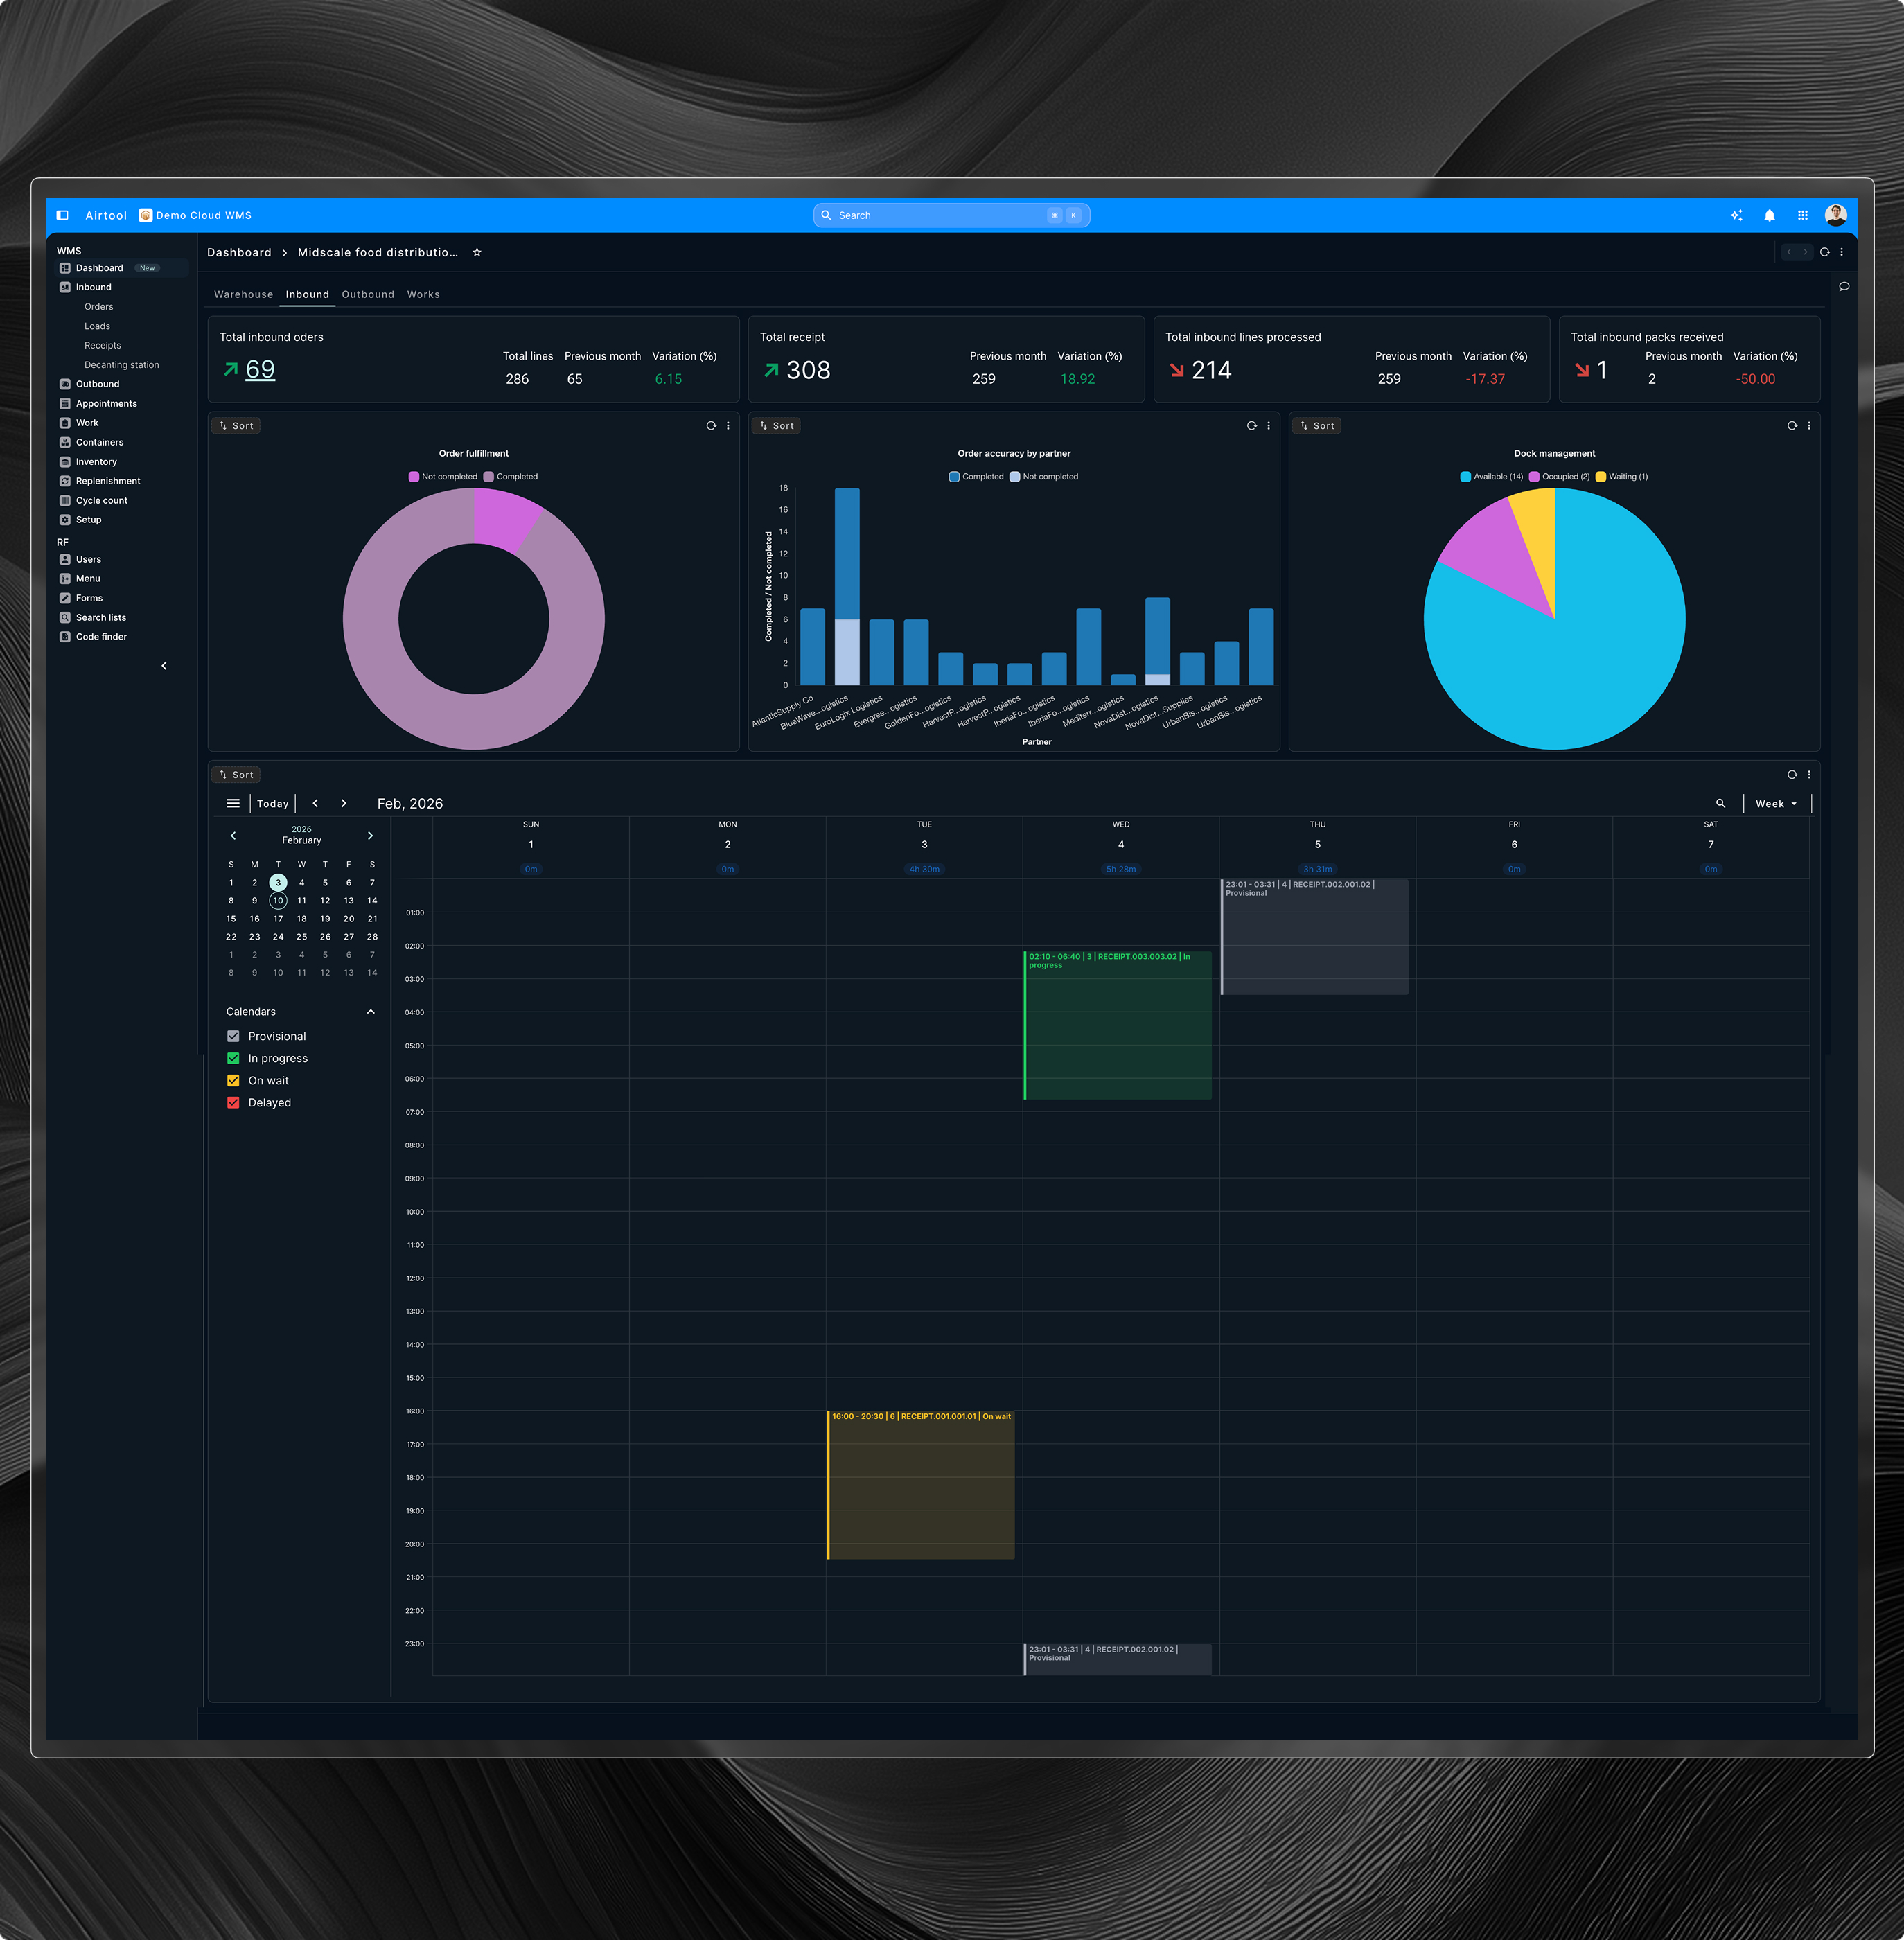Open Dock management chart options menu
The width and height of the screenshot is (1904, 1940).
click(1809, 426)
